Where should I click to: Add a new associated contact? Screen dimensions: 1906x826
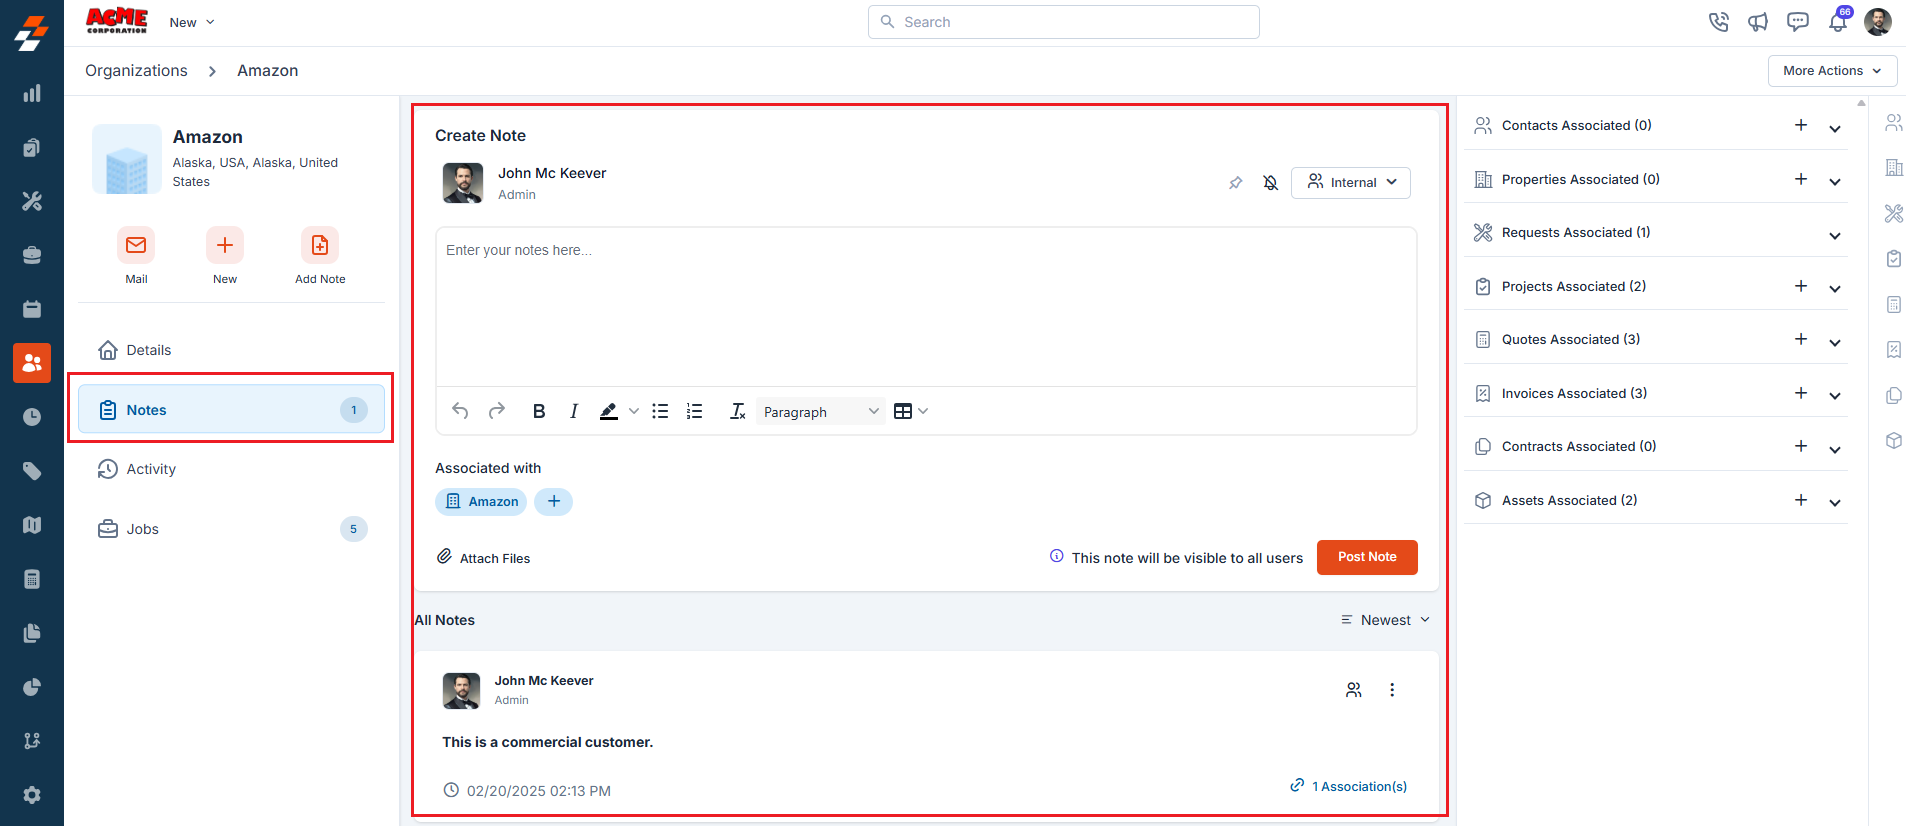1801,125
